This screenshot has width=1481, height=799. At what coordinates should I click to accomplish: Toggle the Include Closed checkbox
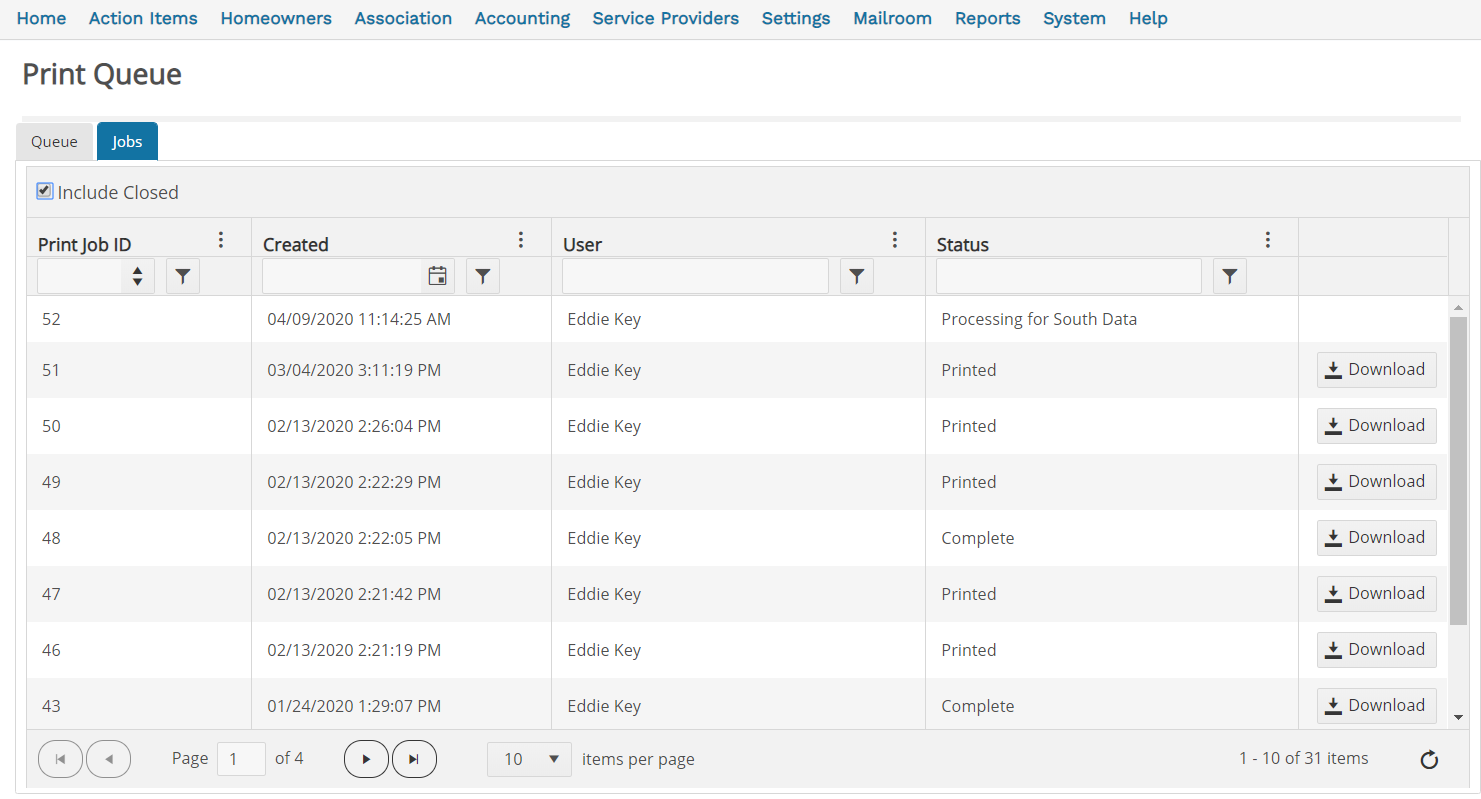click(x=44, y=191)
